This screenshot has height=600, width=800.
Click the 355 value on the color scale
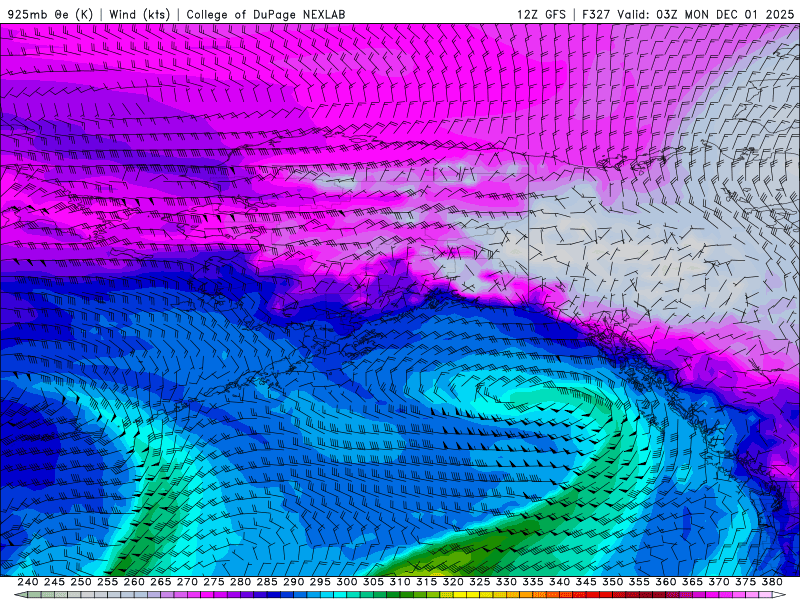639,582
